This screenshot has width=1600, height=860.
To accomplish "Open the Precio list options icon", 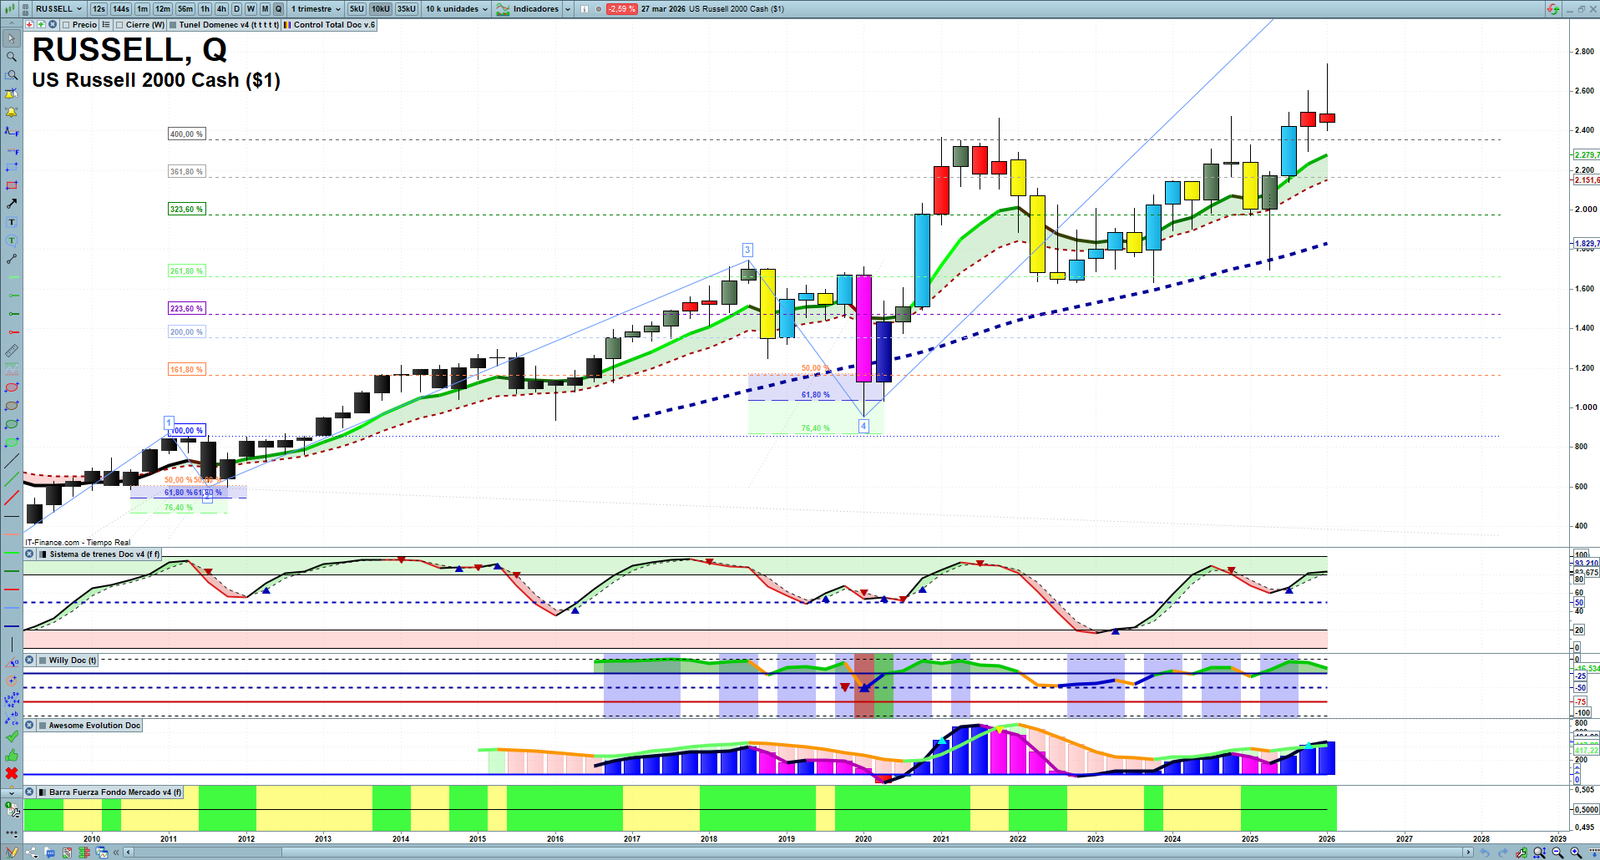I will (x=106, y=25).
